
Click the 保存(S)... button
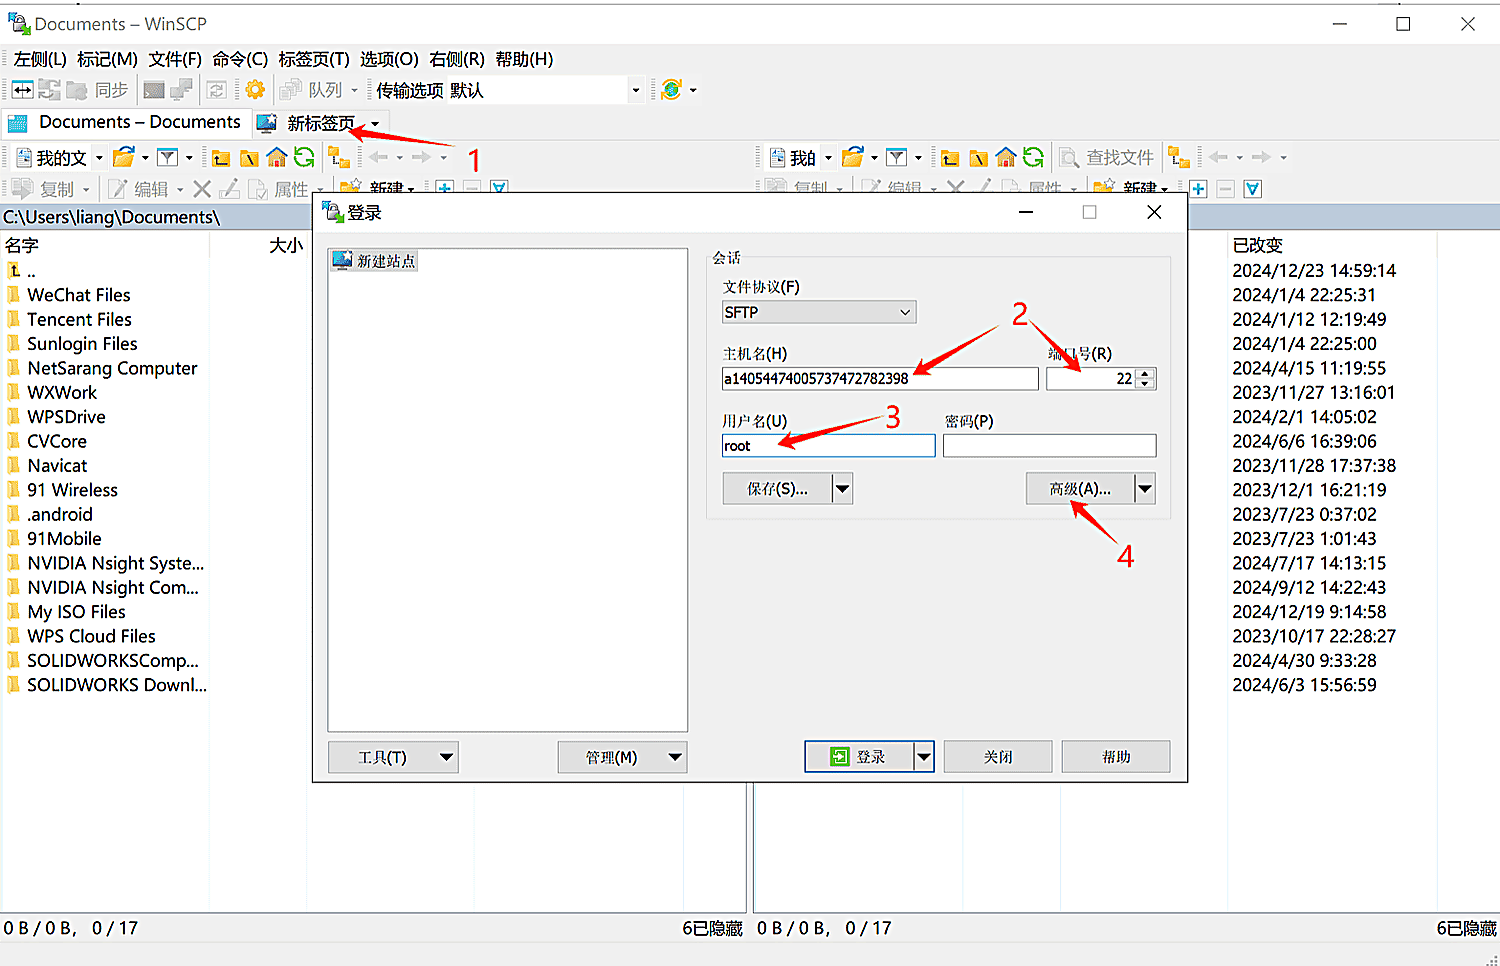pos(777,489)
